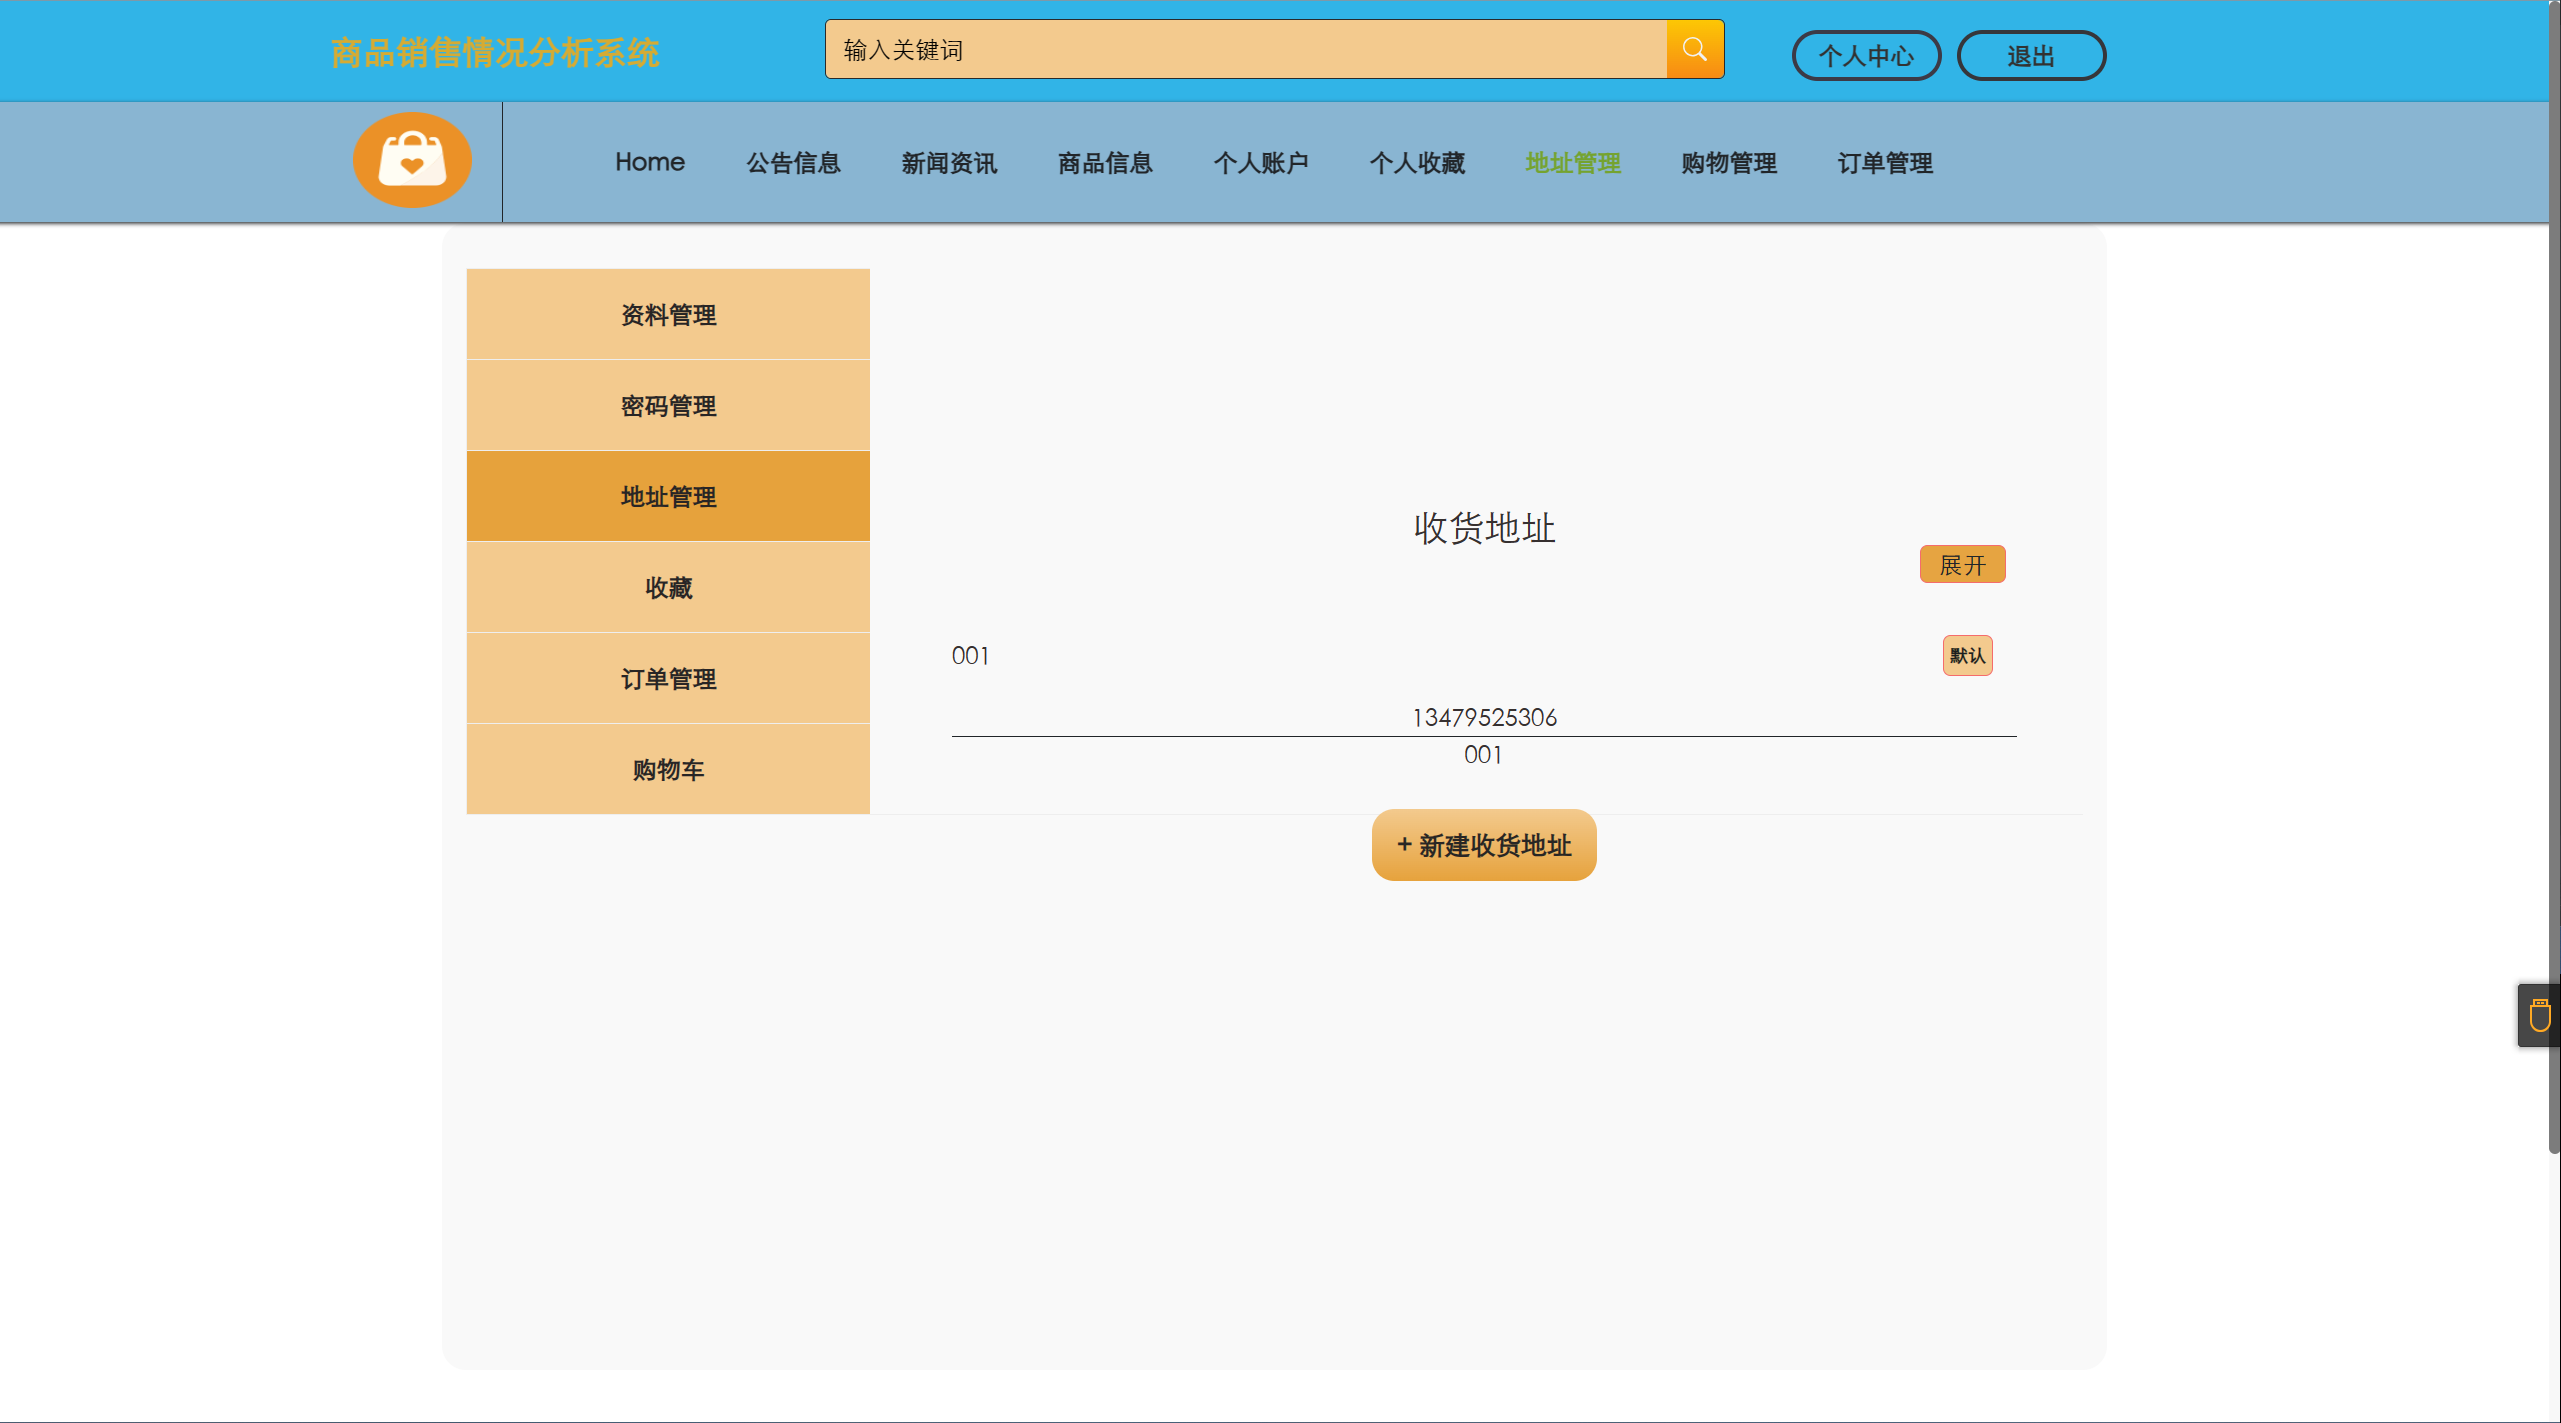The image size is (2561, 1423).
Task: Click the site title 商品销售情况分析系统
Action: [495, 52]
